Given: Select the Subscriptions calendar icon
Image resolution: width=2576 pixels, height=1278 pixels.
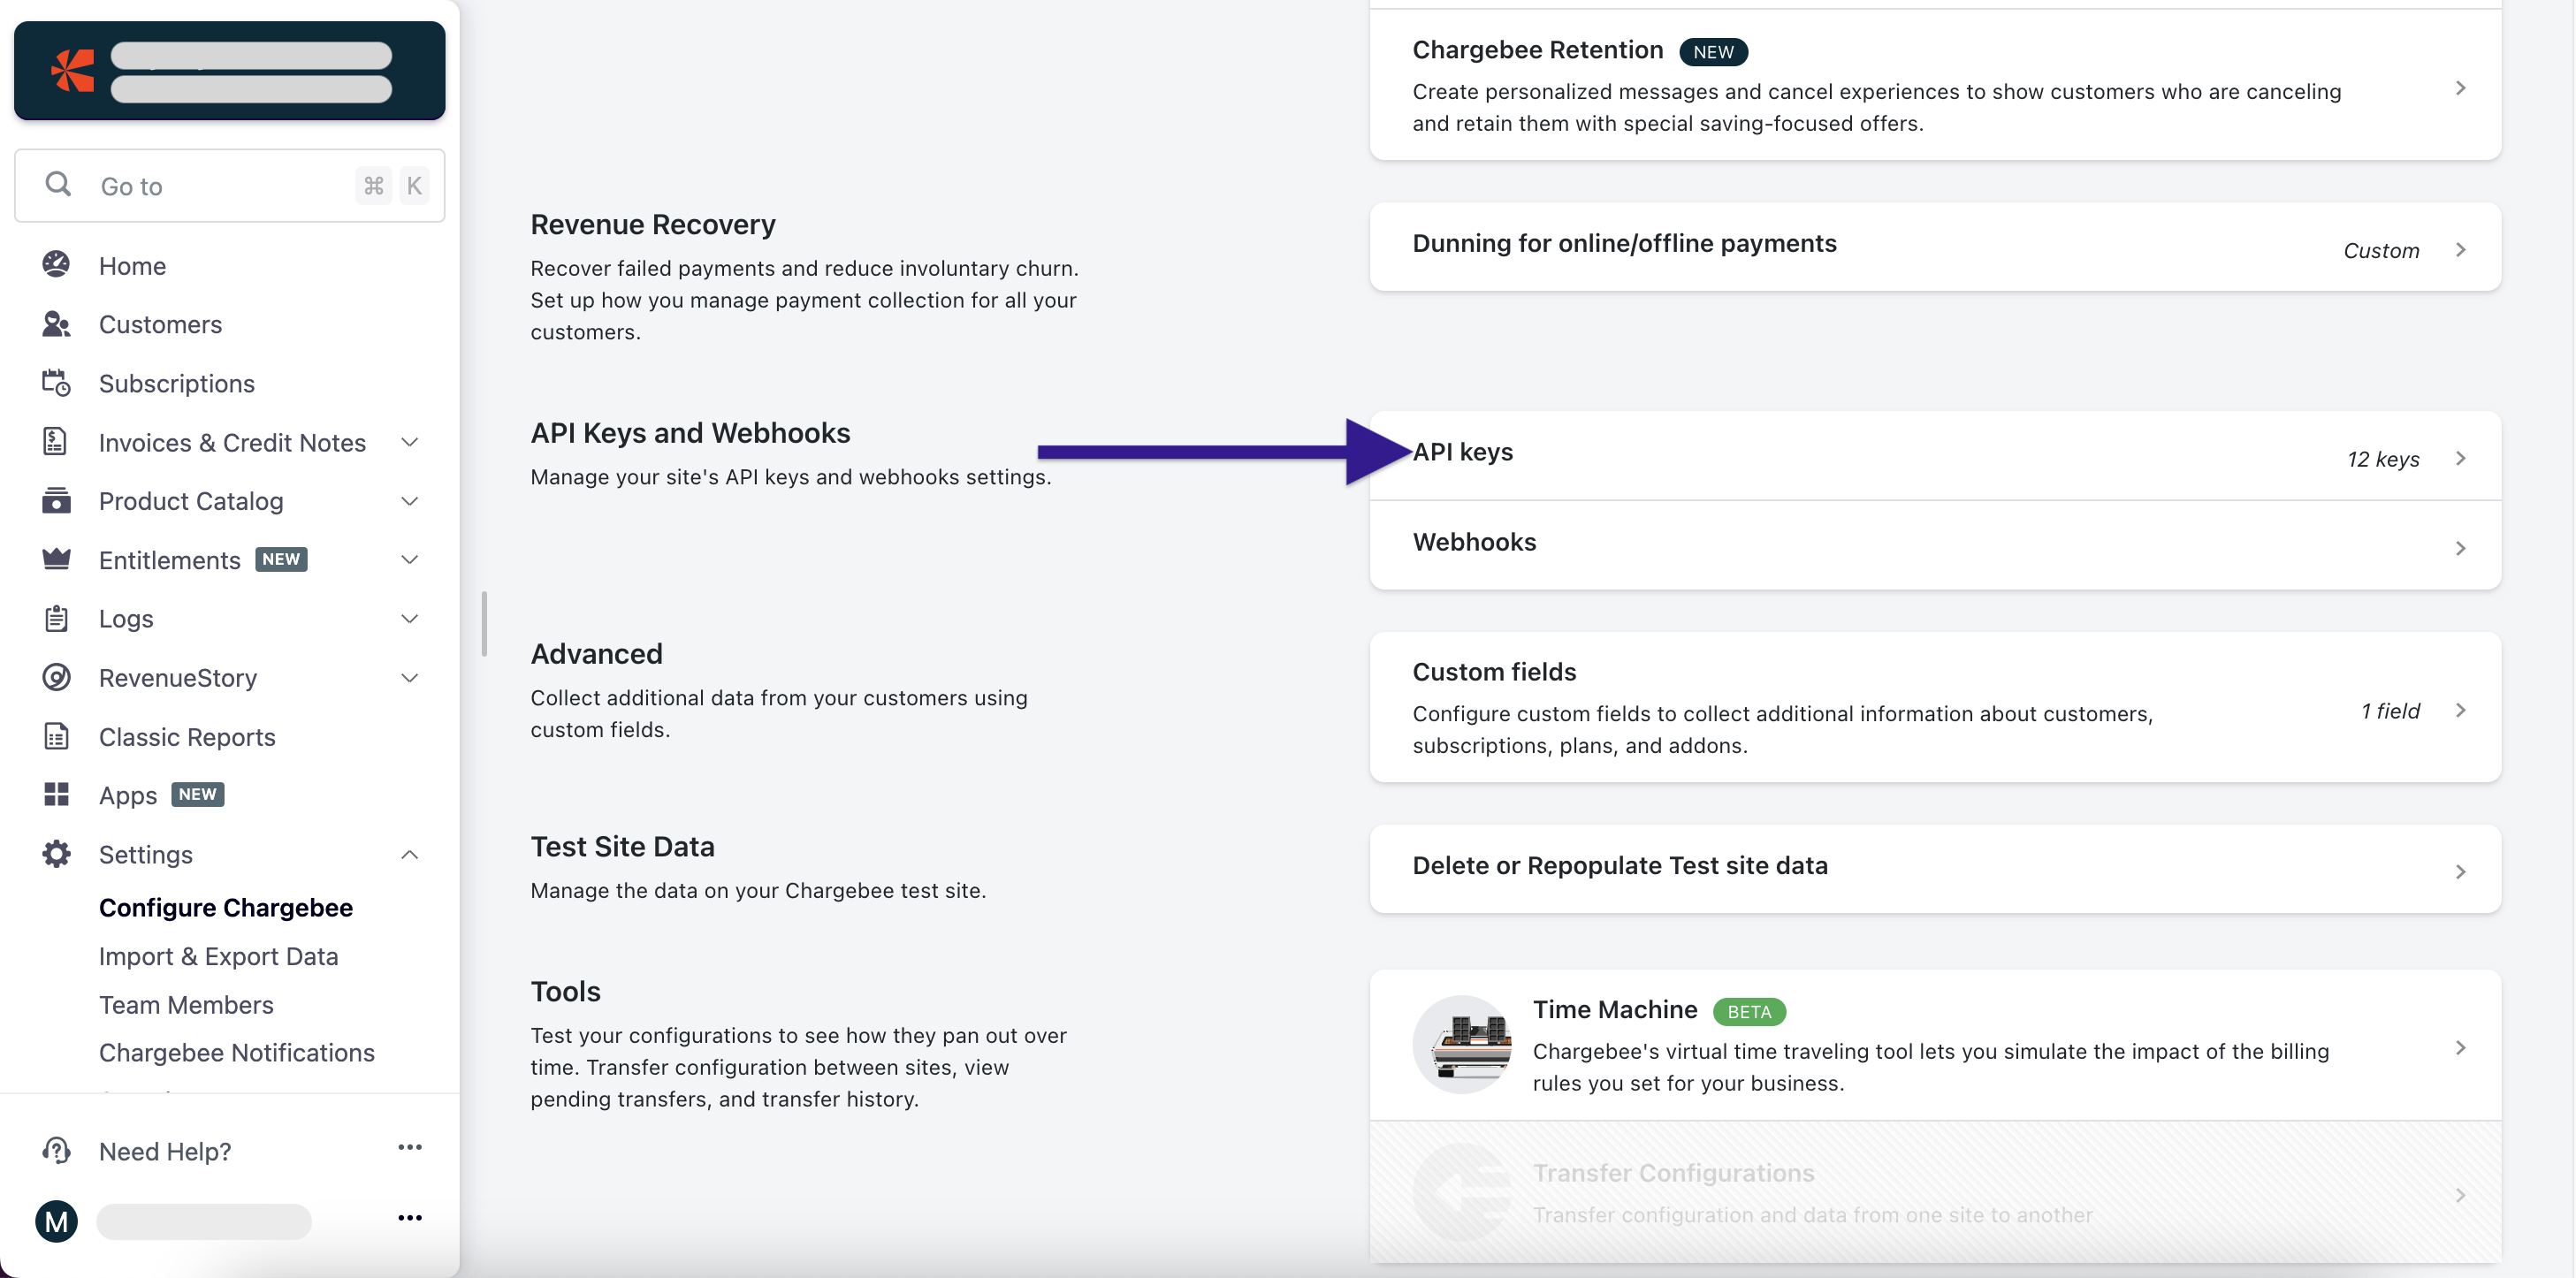Looking at the screenshot, I should pos(56,383).
